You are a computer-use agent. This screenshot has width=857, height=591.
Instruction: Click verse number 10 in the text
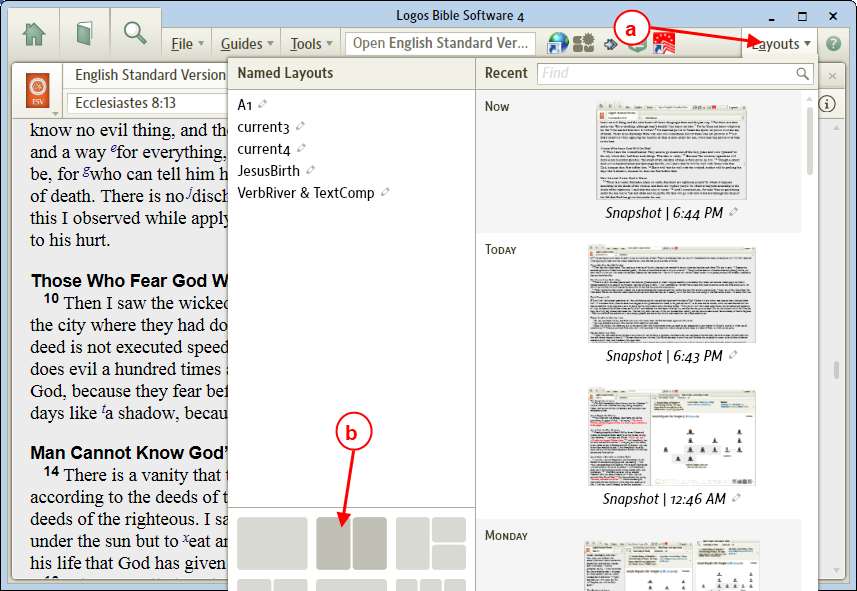(51, 299)
